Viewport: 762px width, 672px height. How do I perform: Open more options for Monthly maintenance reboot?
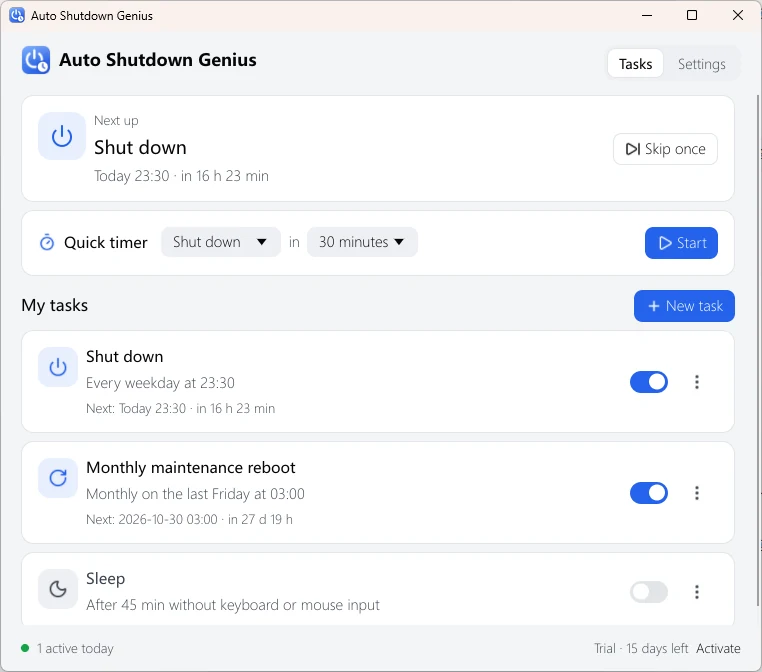pyautogui.click(x=696, y=493)
